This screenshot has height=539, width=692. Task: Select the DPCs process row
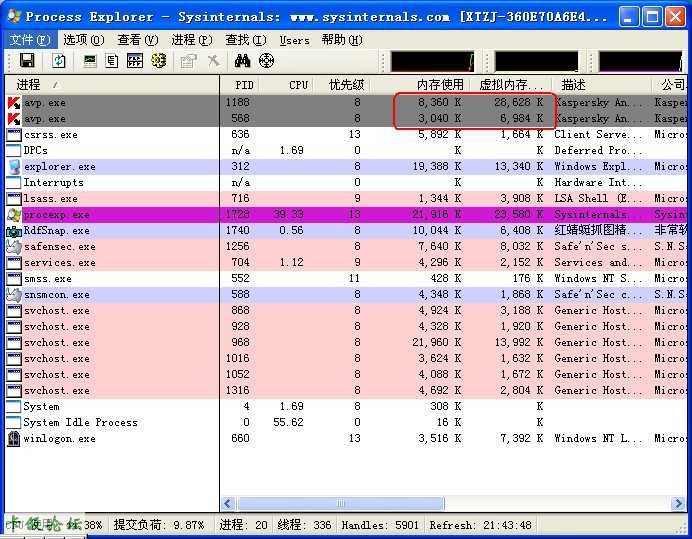tap(346, 151)
